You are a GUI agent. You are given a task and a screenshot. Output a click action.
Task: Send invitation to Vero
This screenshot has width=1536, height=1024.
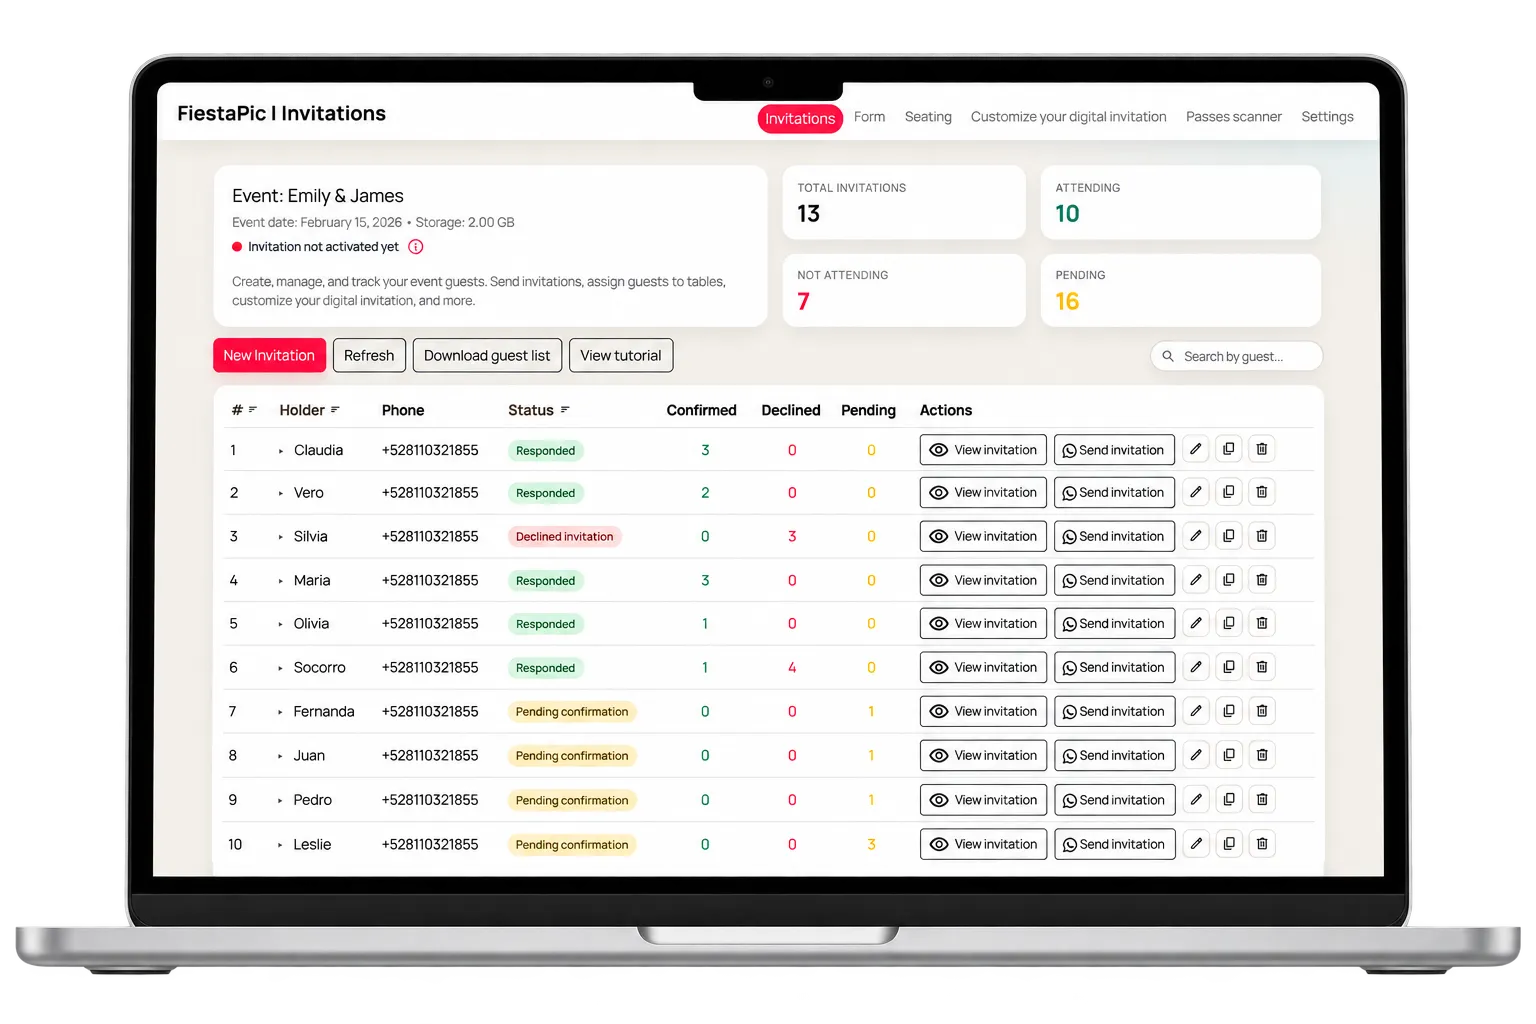tap(1114, 492)
